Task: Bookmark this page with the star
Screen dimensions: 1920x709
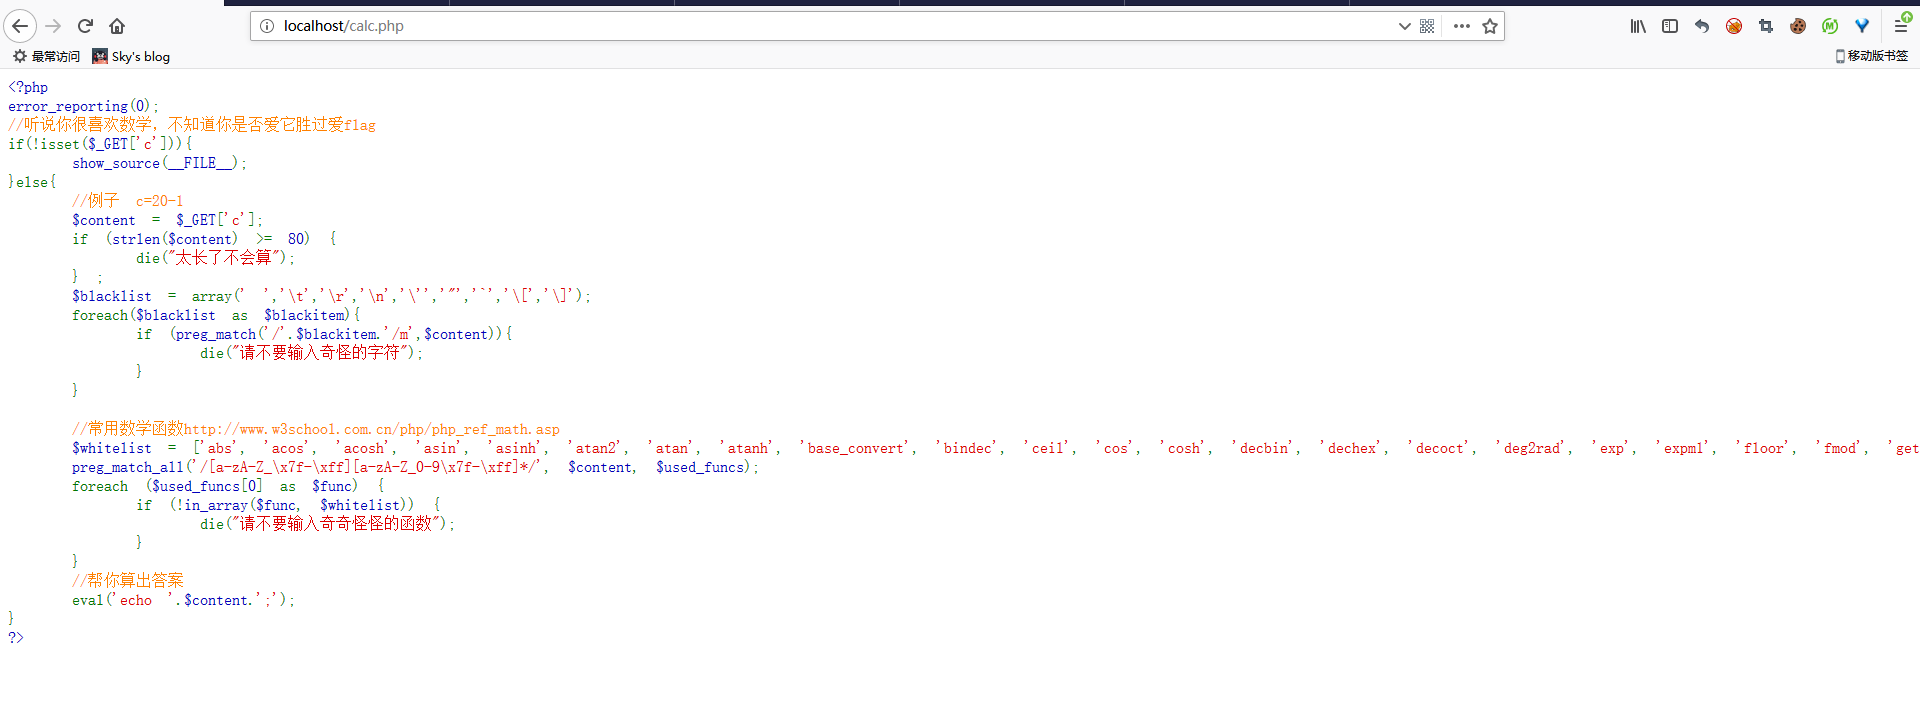Action: point(1490,26)
